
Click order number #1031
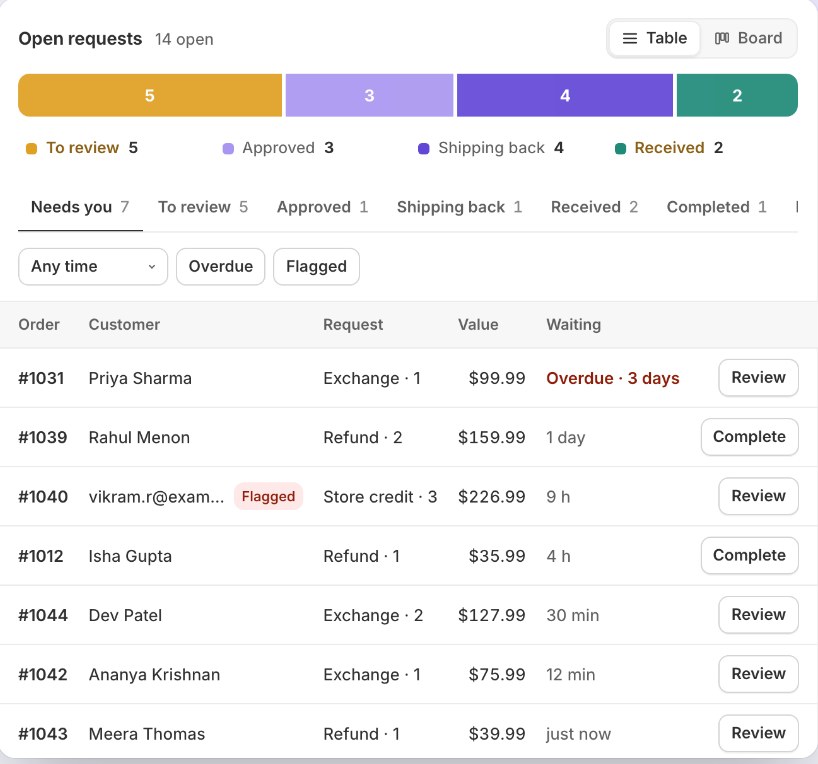(41, 378)
